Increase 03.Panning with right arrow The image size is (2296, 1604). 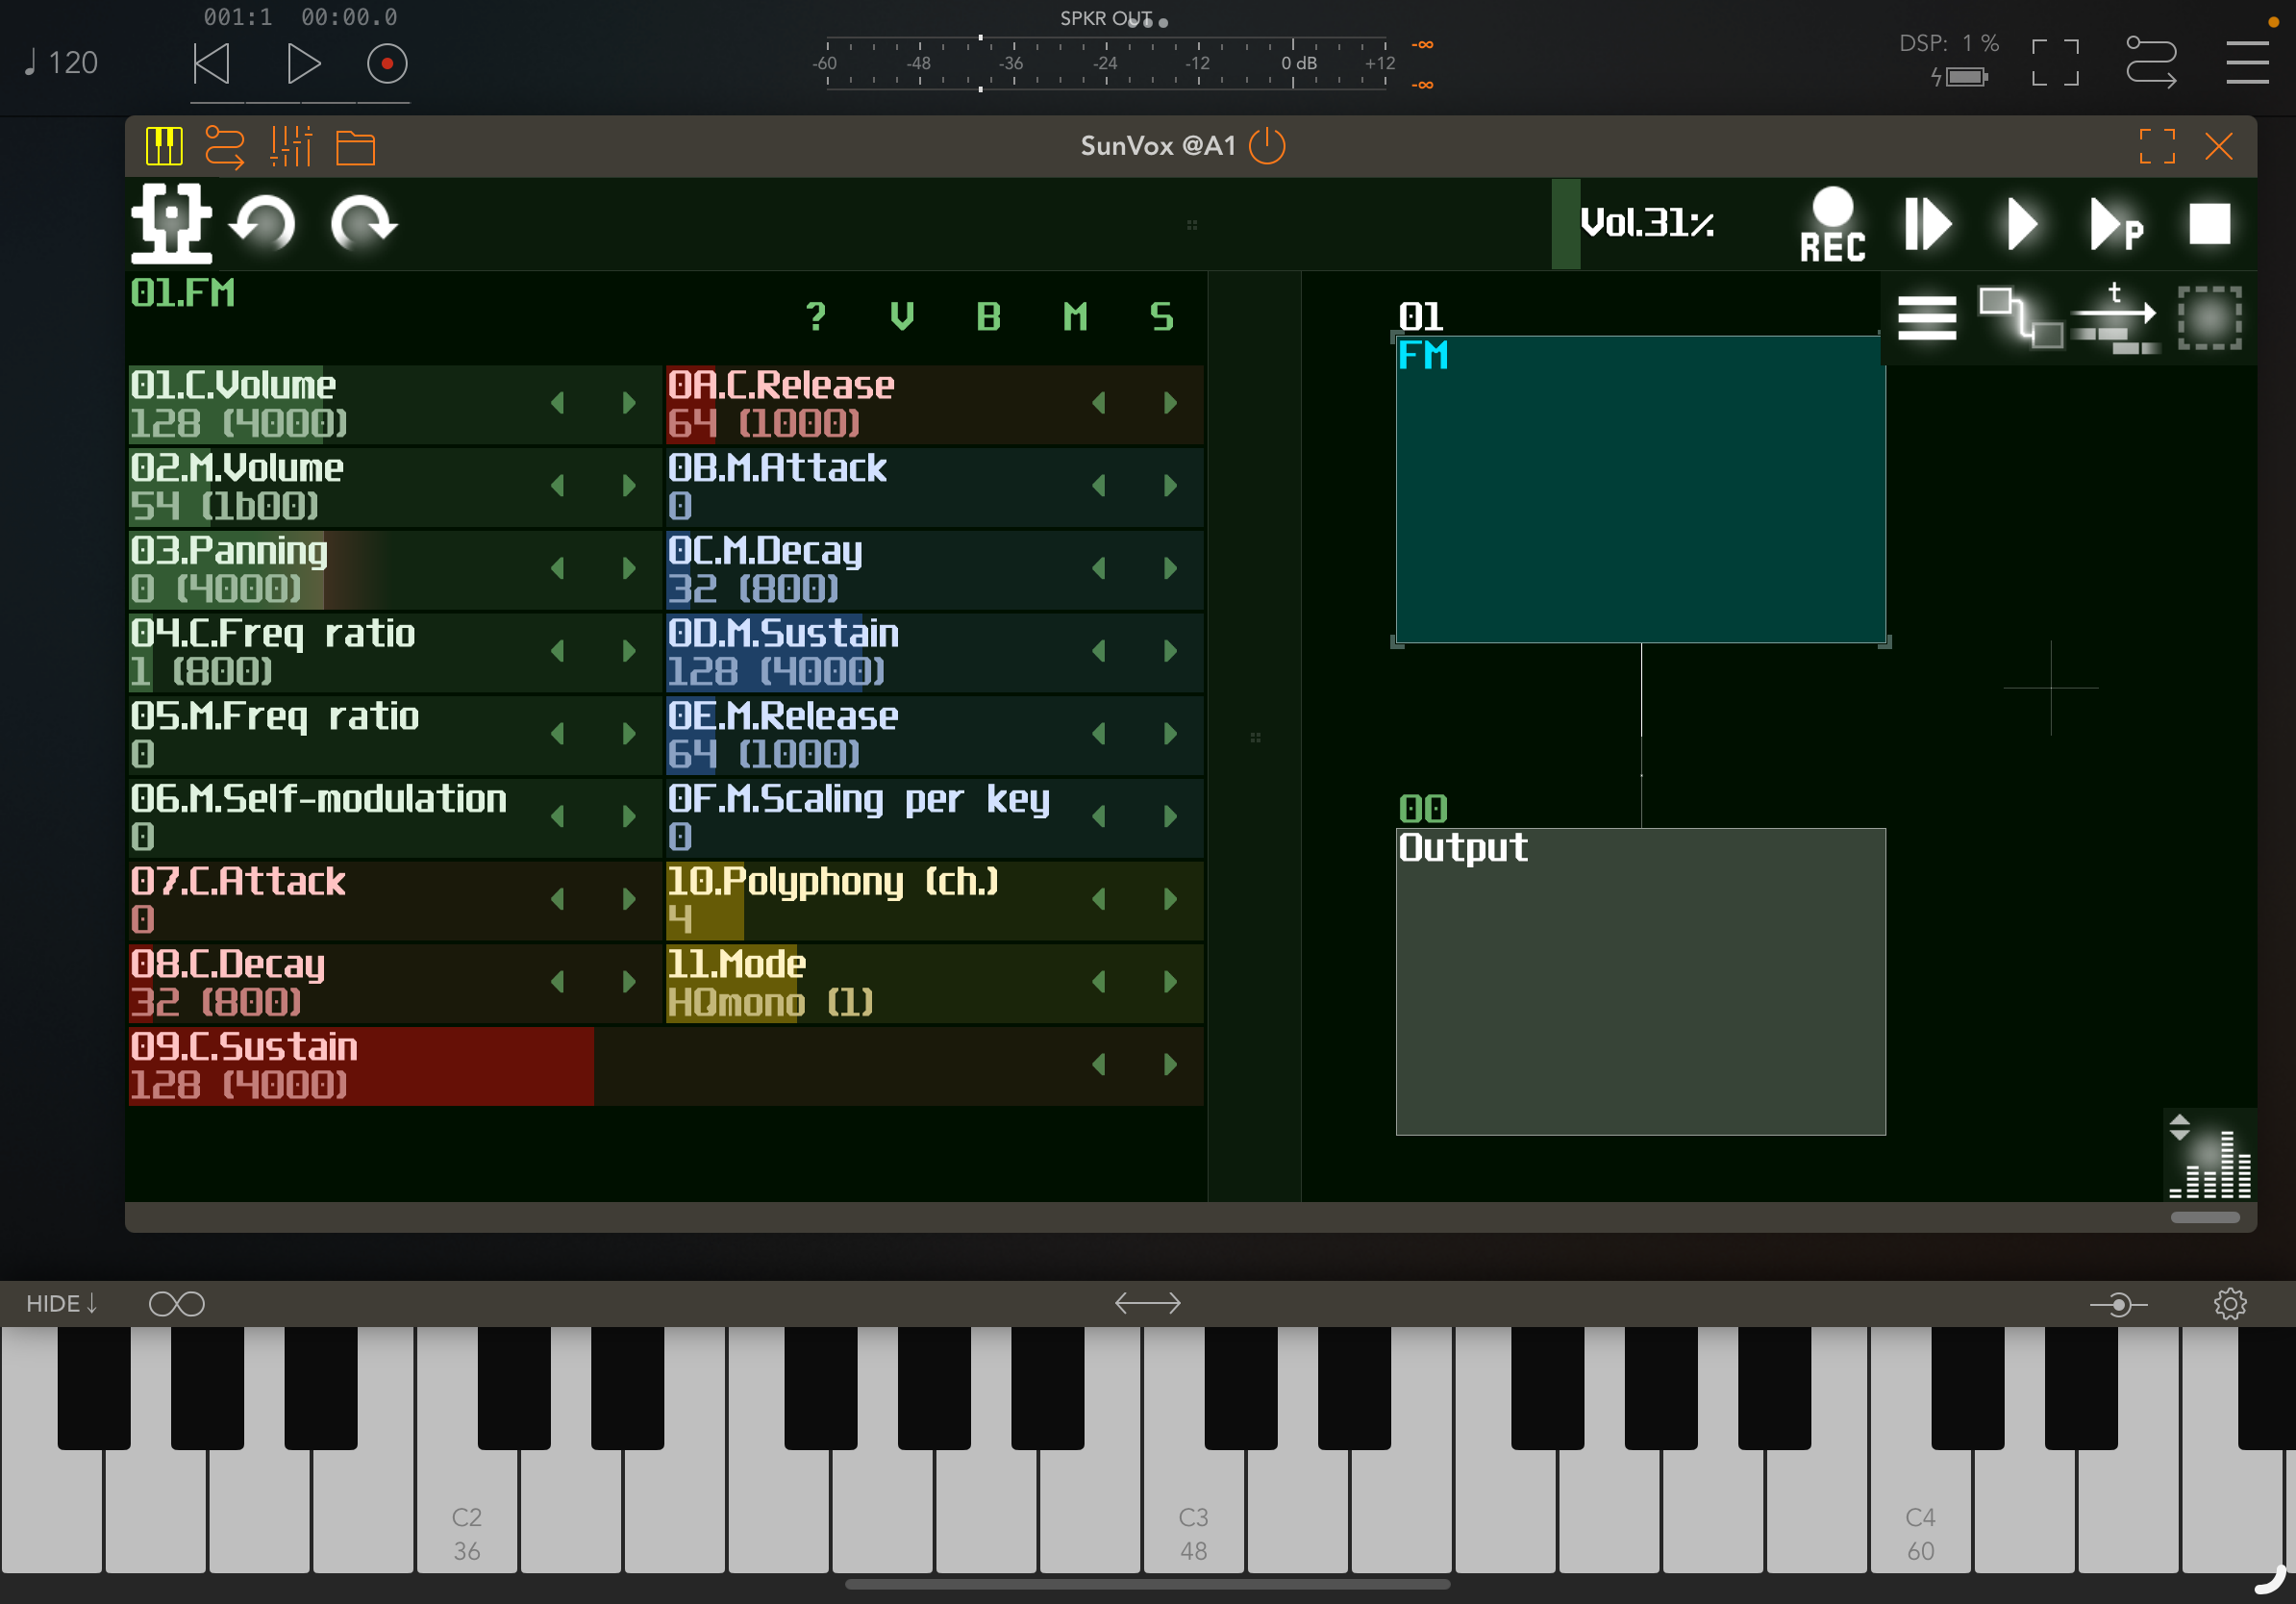coord(629,569)
